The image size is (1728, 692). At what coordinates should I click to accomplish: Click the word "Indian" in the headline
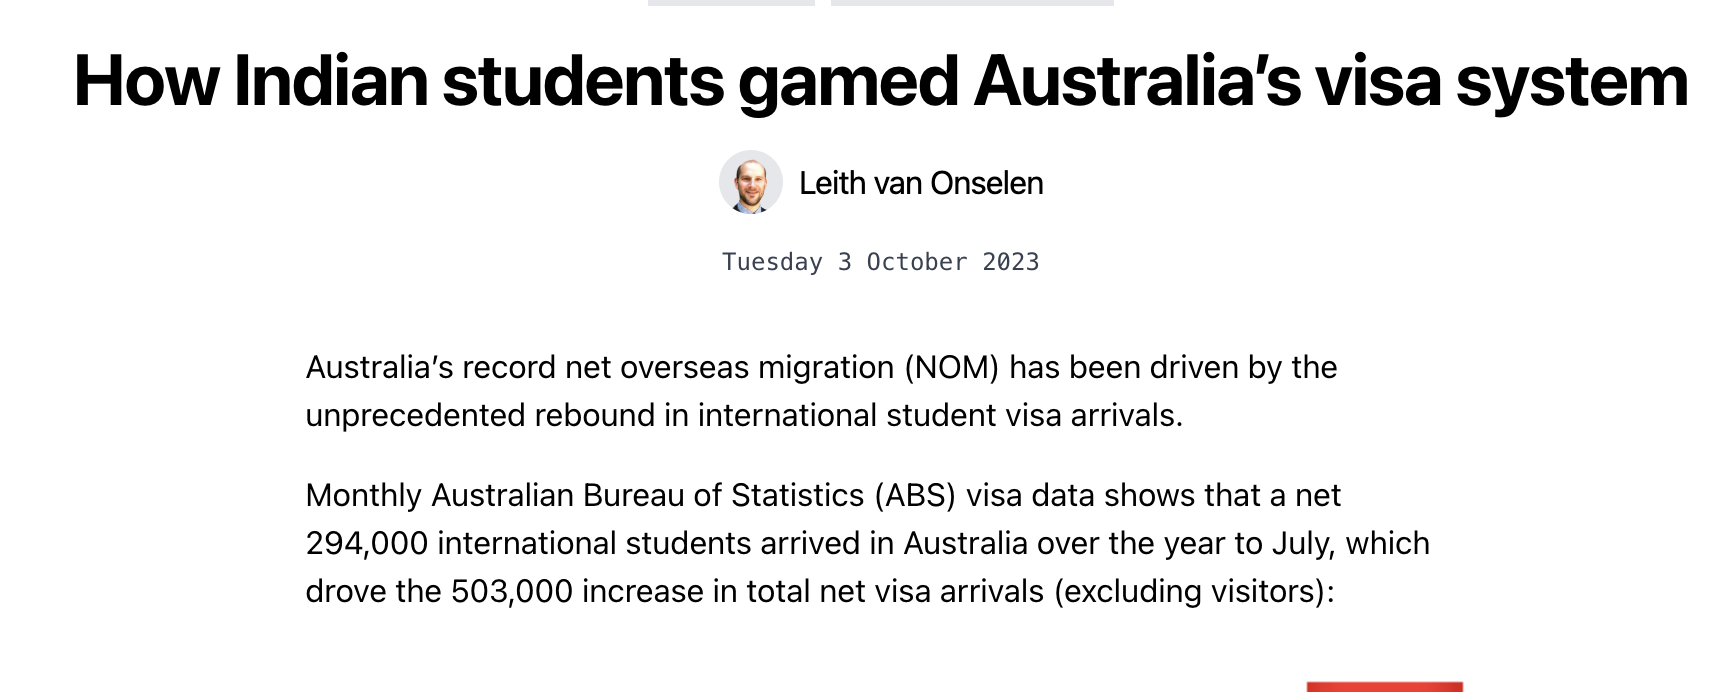click(x=331, y=81)
